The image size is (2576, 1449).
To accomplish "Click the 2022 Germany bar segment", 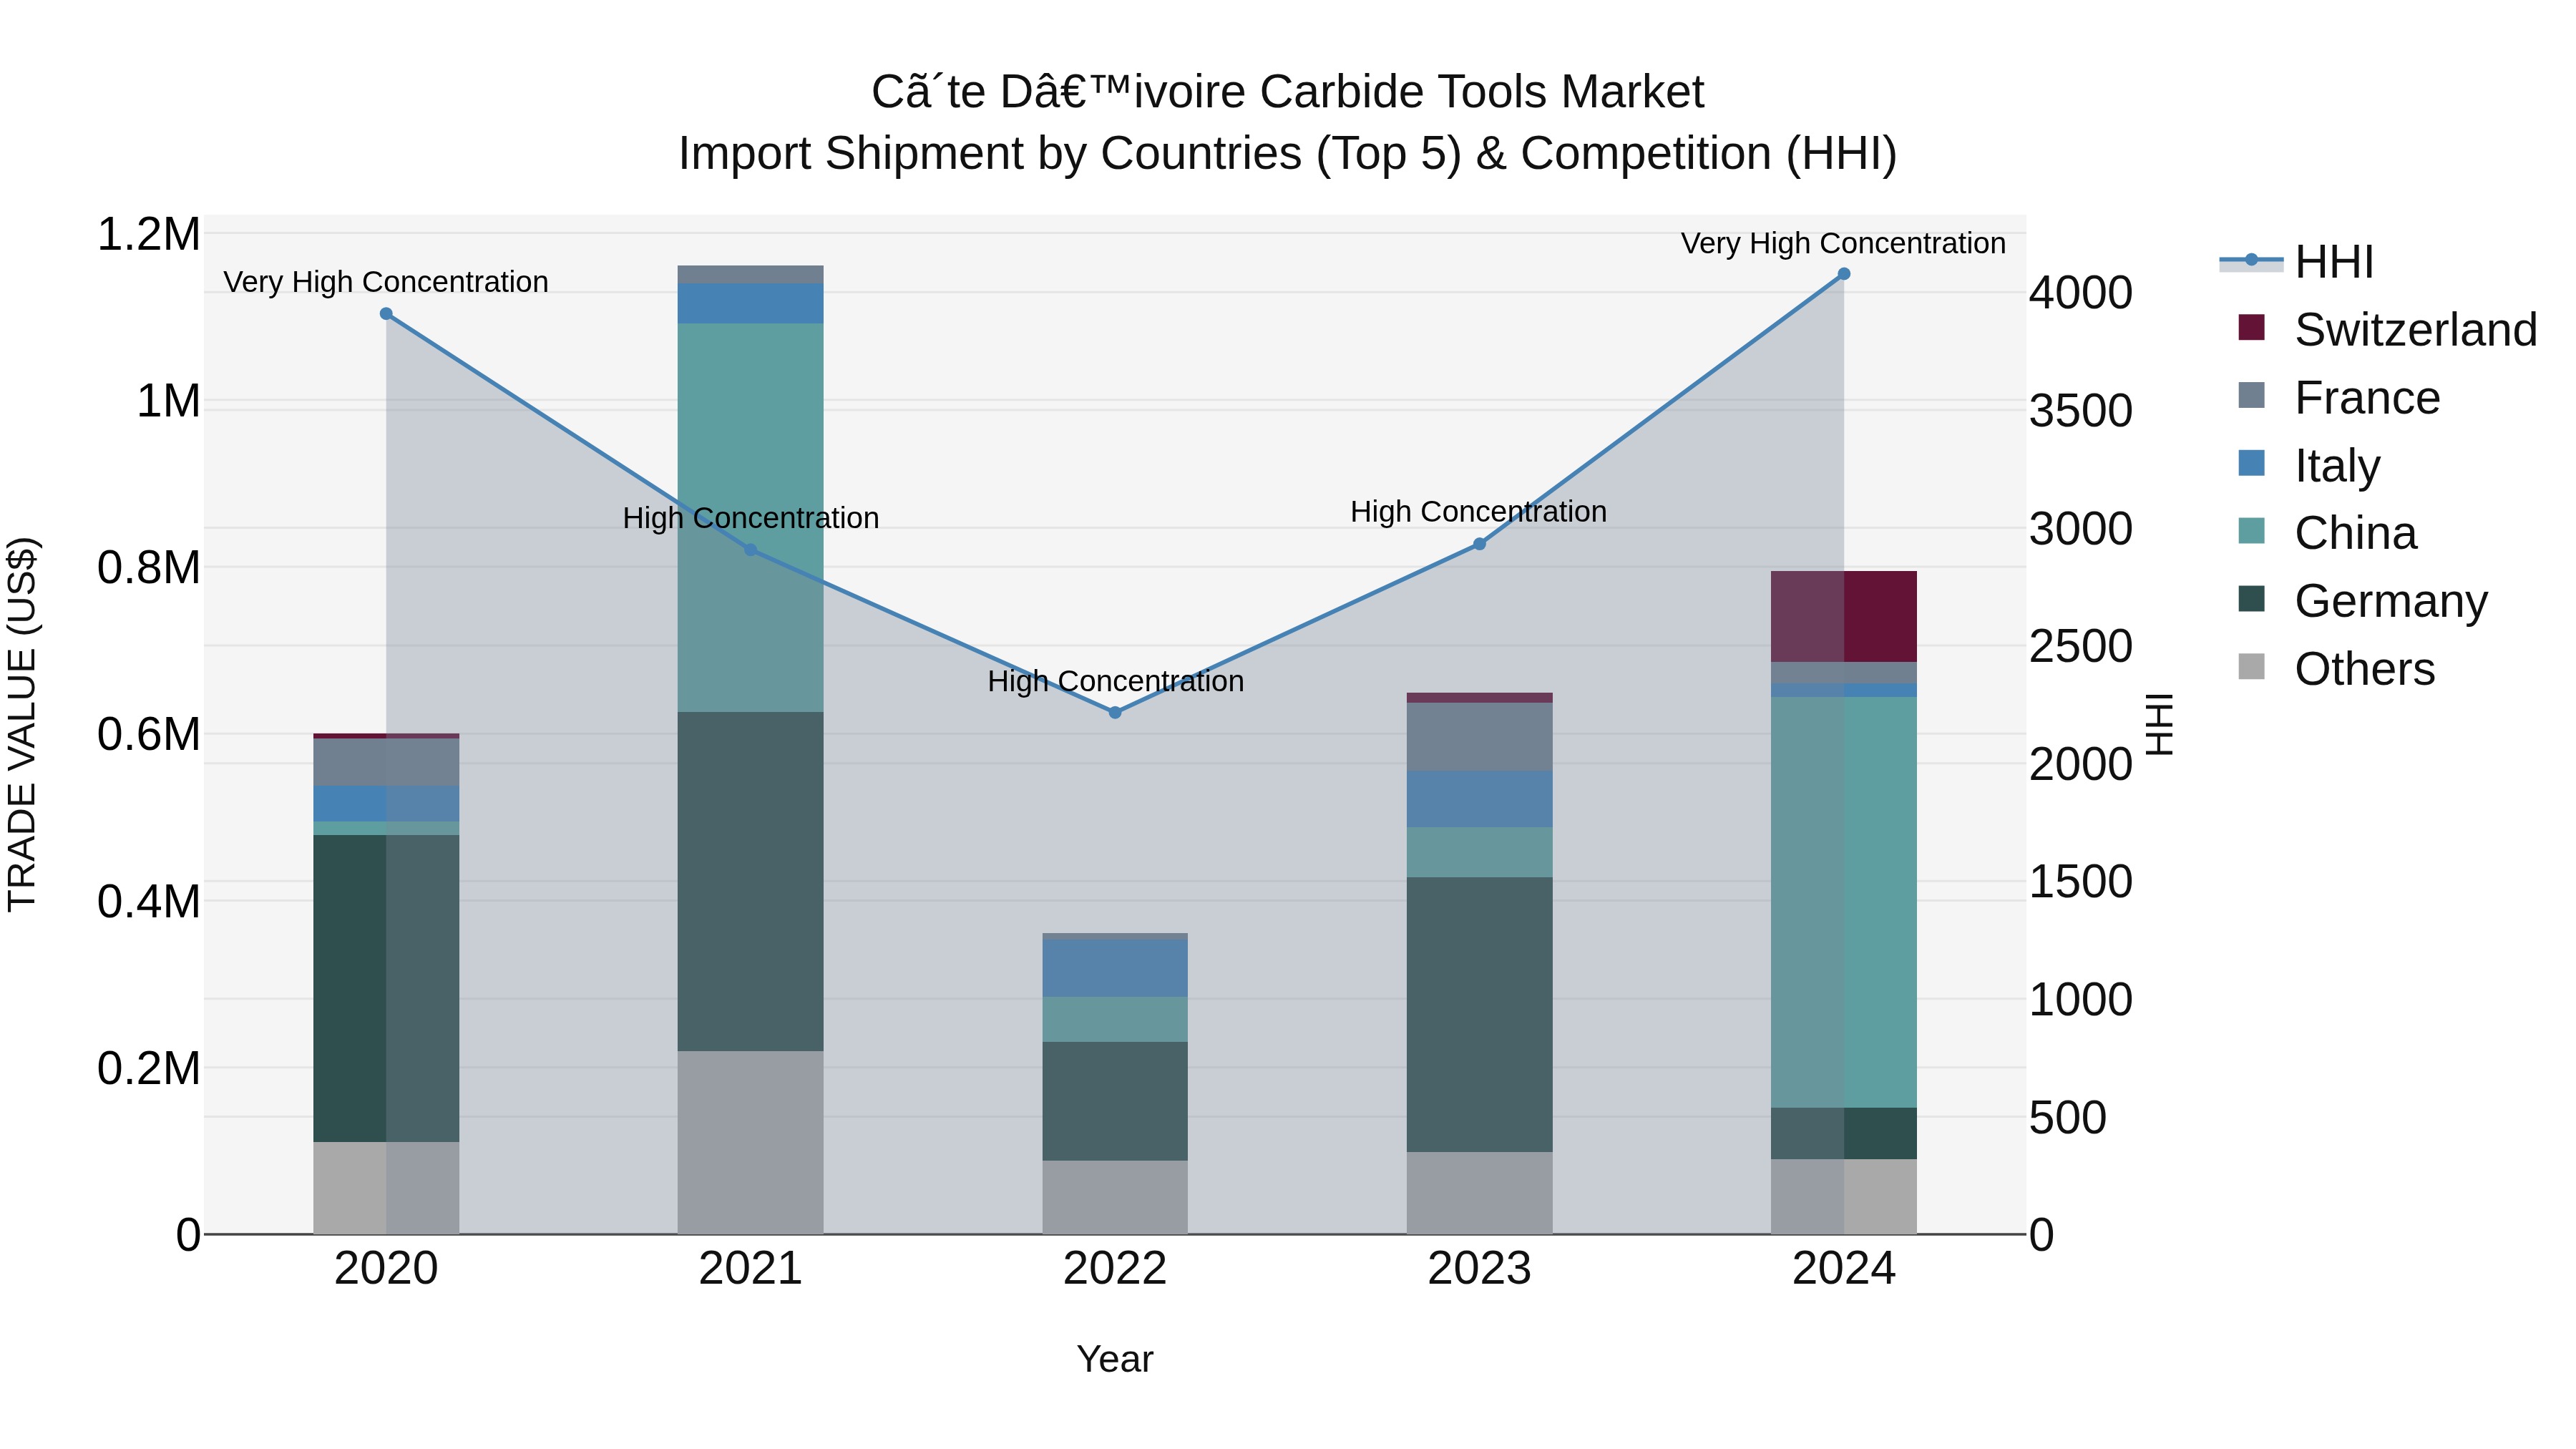I will tap(1115, 1101).
